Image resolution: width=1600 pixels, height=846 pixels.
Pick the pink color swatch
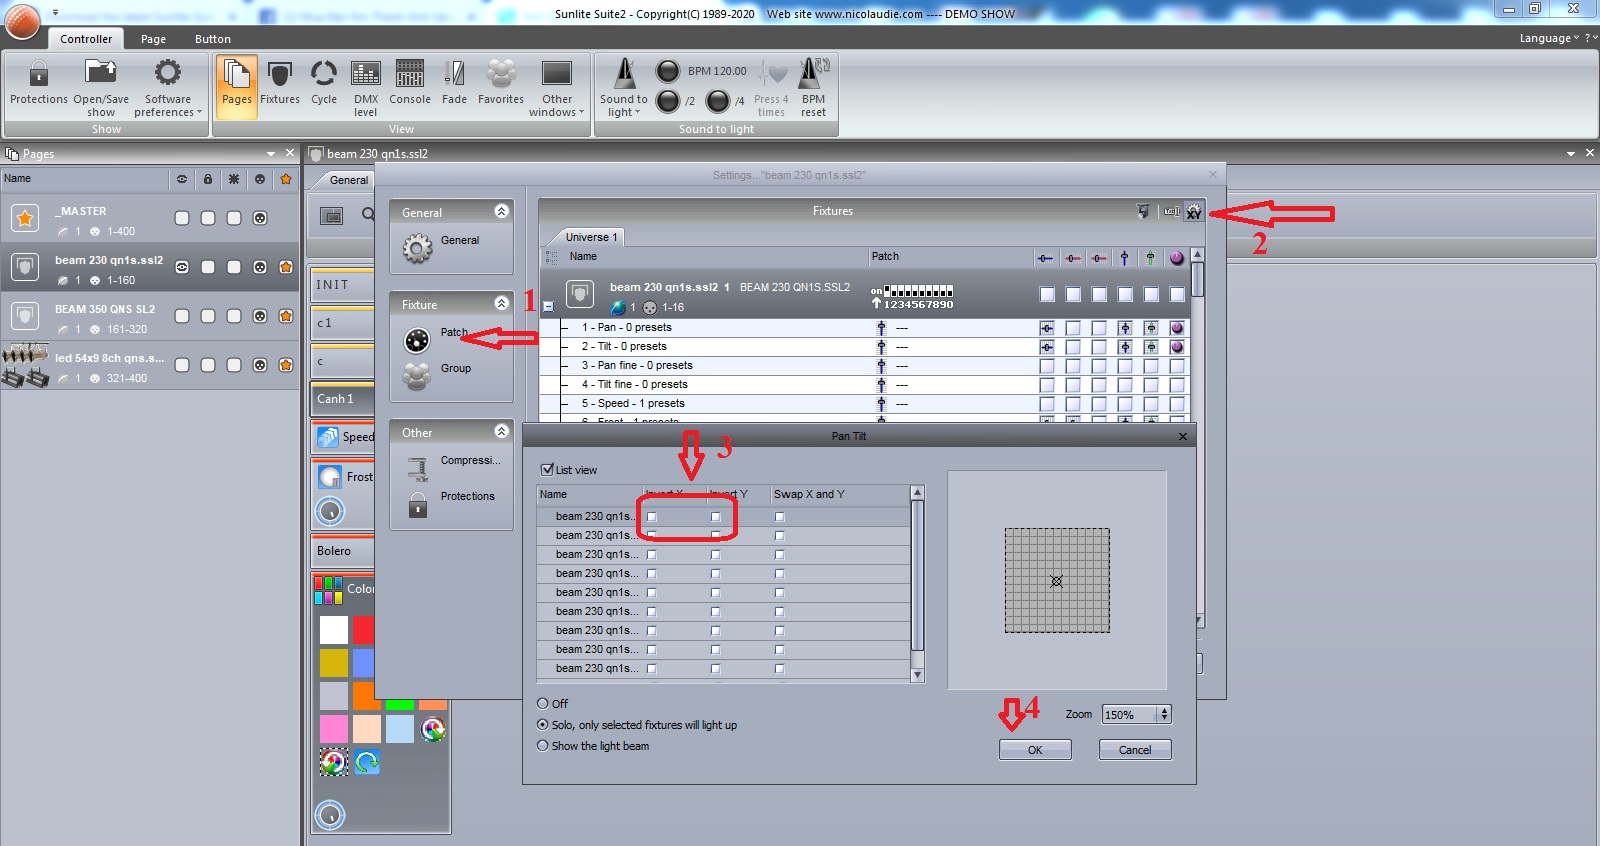[334, 729]
